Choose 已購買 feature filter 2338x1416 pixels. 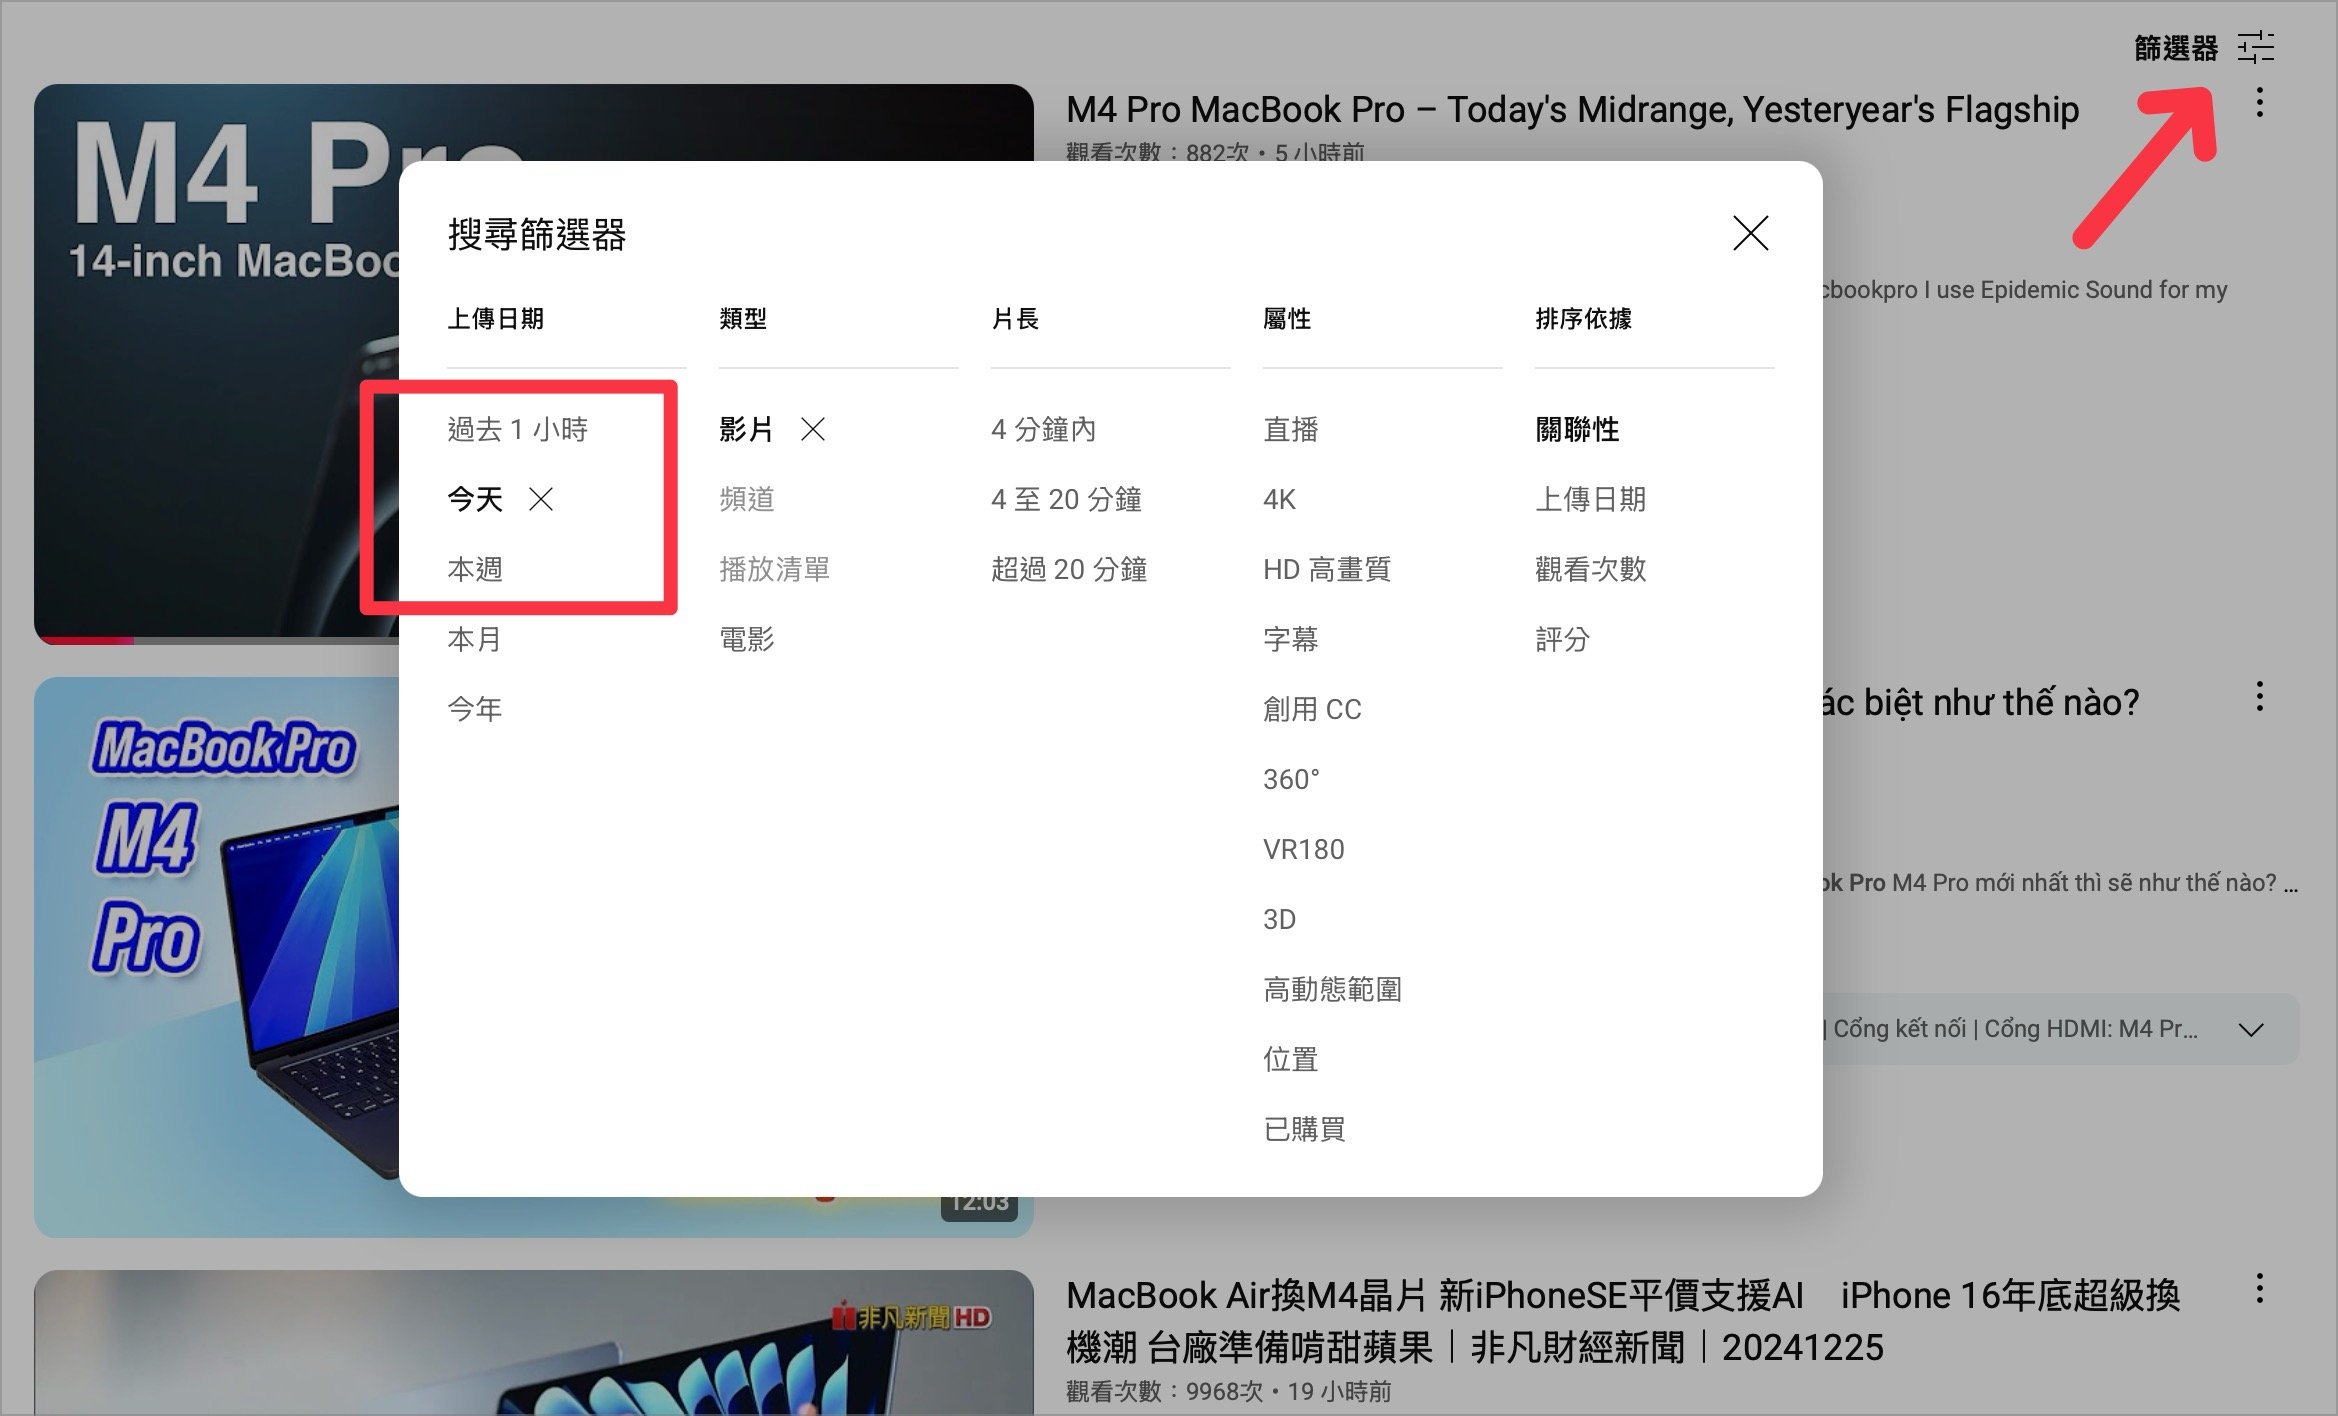(x=1304, y=1129)
